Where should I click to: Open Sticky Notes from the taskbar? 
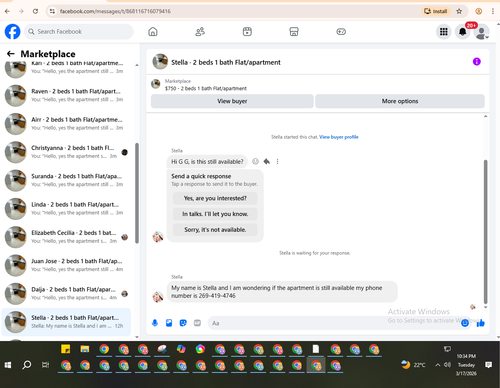[x=66, y=349]
